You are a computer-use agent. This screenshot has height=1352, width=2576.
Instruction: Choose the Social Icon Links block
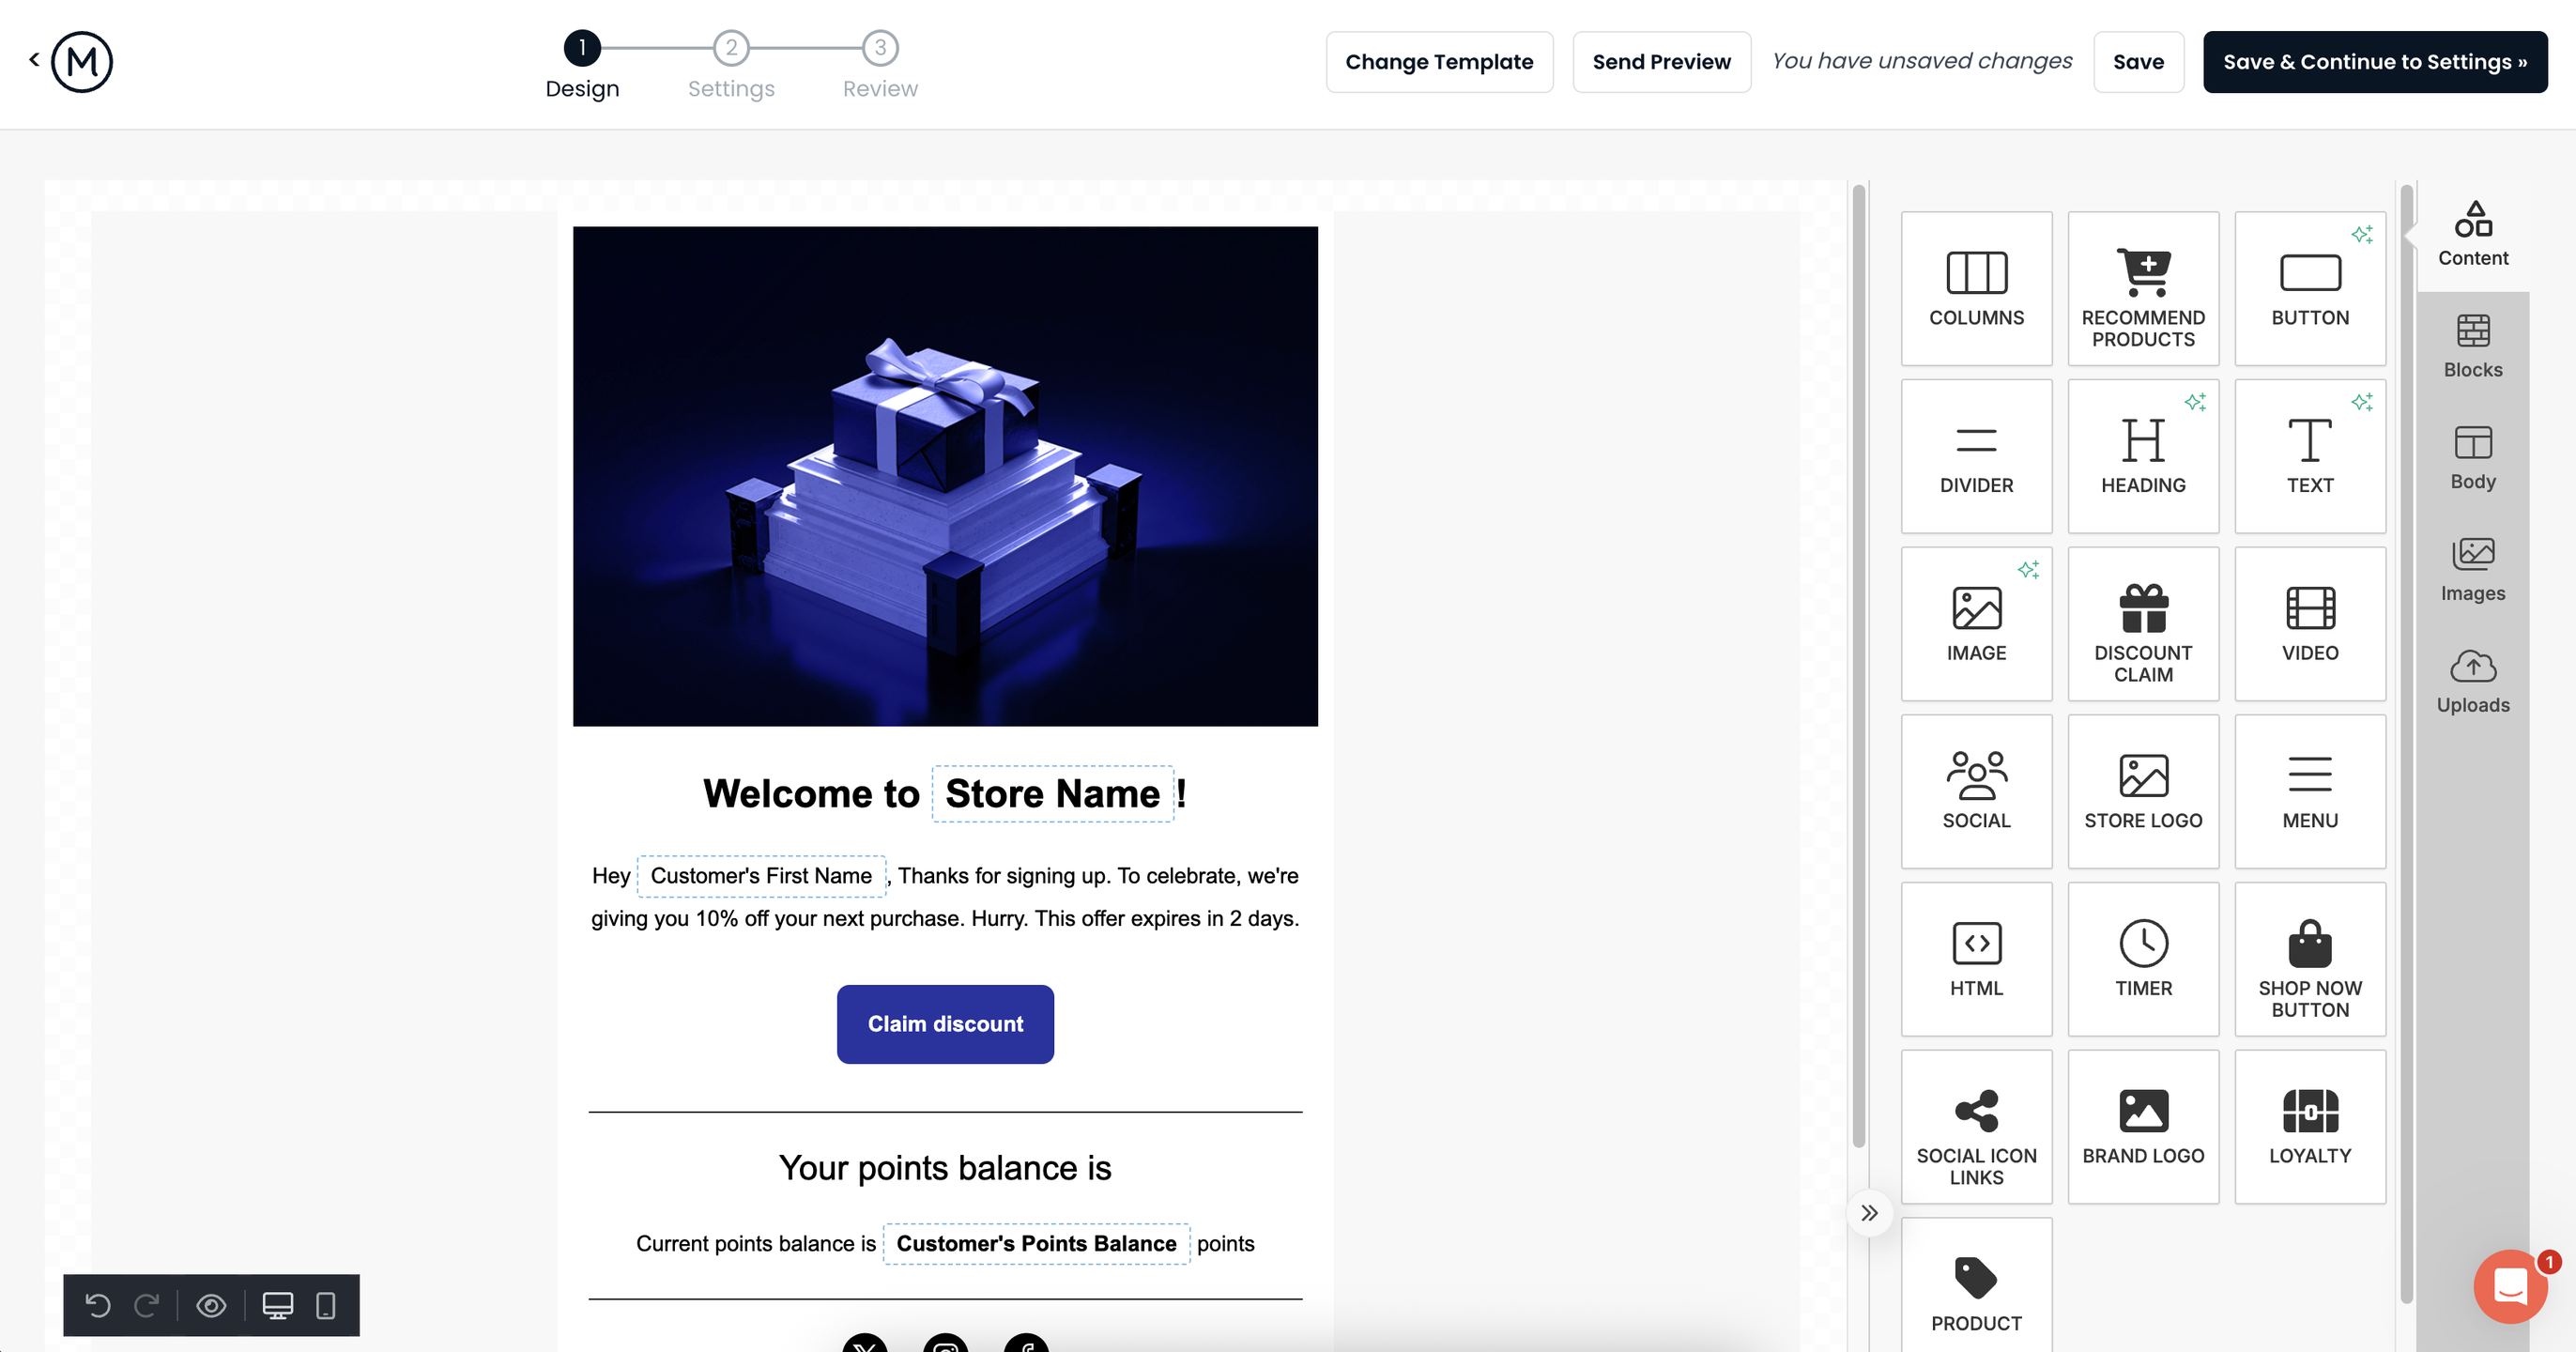pos(1976,1126)
